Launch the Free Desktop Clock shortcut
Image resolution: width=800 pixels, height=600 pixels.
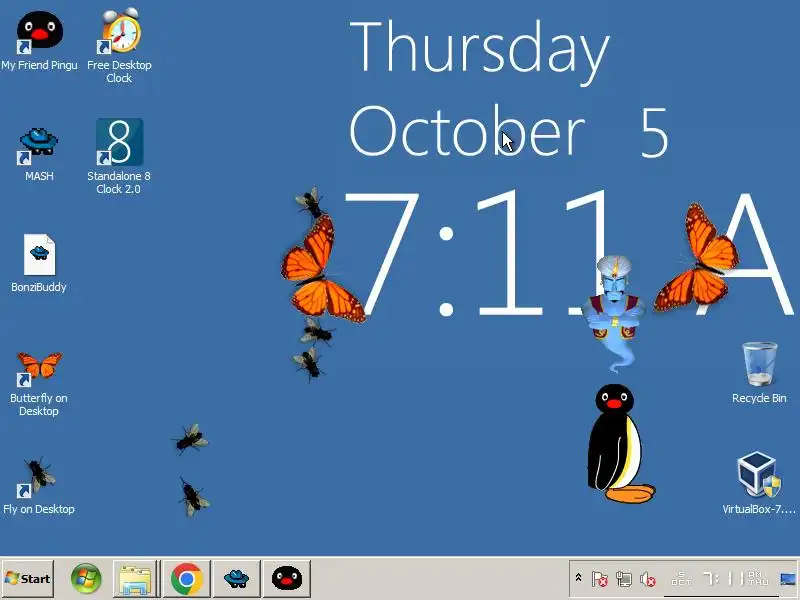[x=119, y=45]
